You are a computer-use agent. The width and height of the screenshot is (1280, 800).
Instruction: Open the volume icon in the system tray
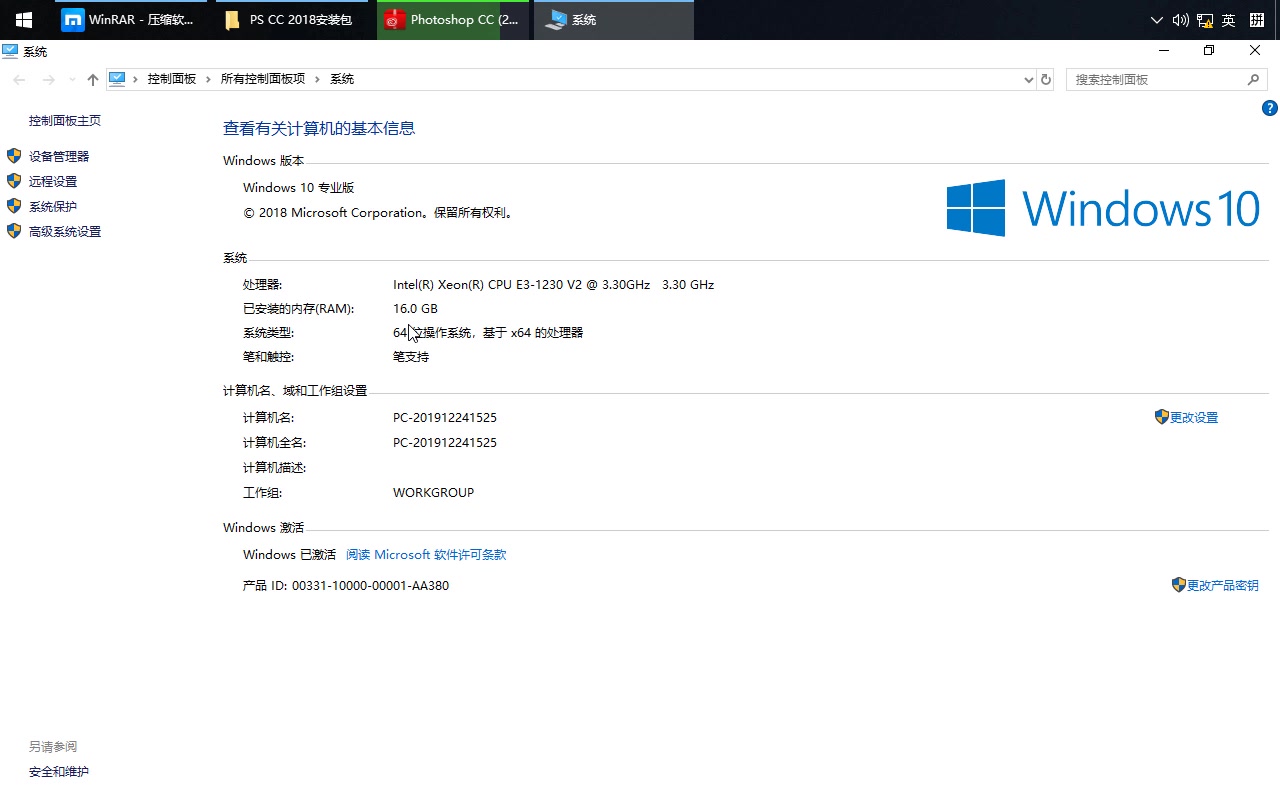click(x=1180, y=19)
